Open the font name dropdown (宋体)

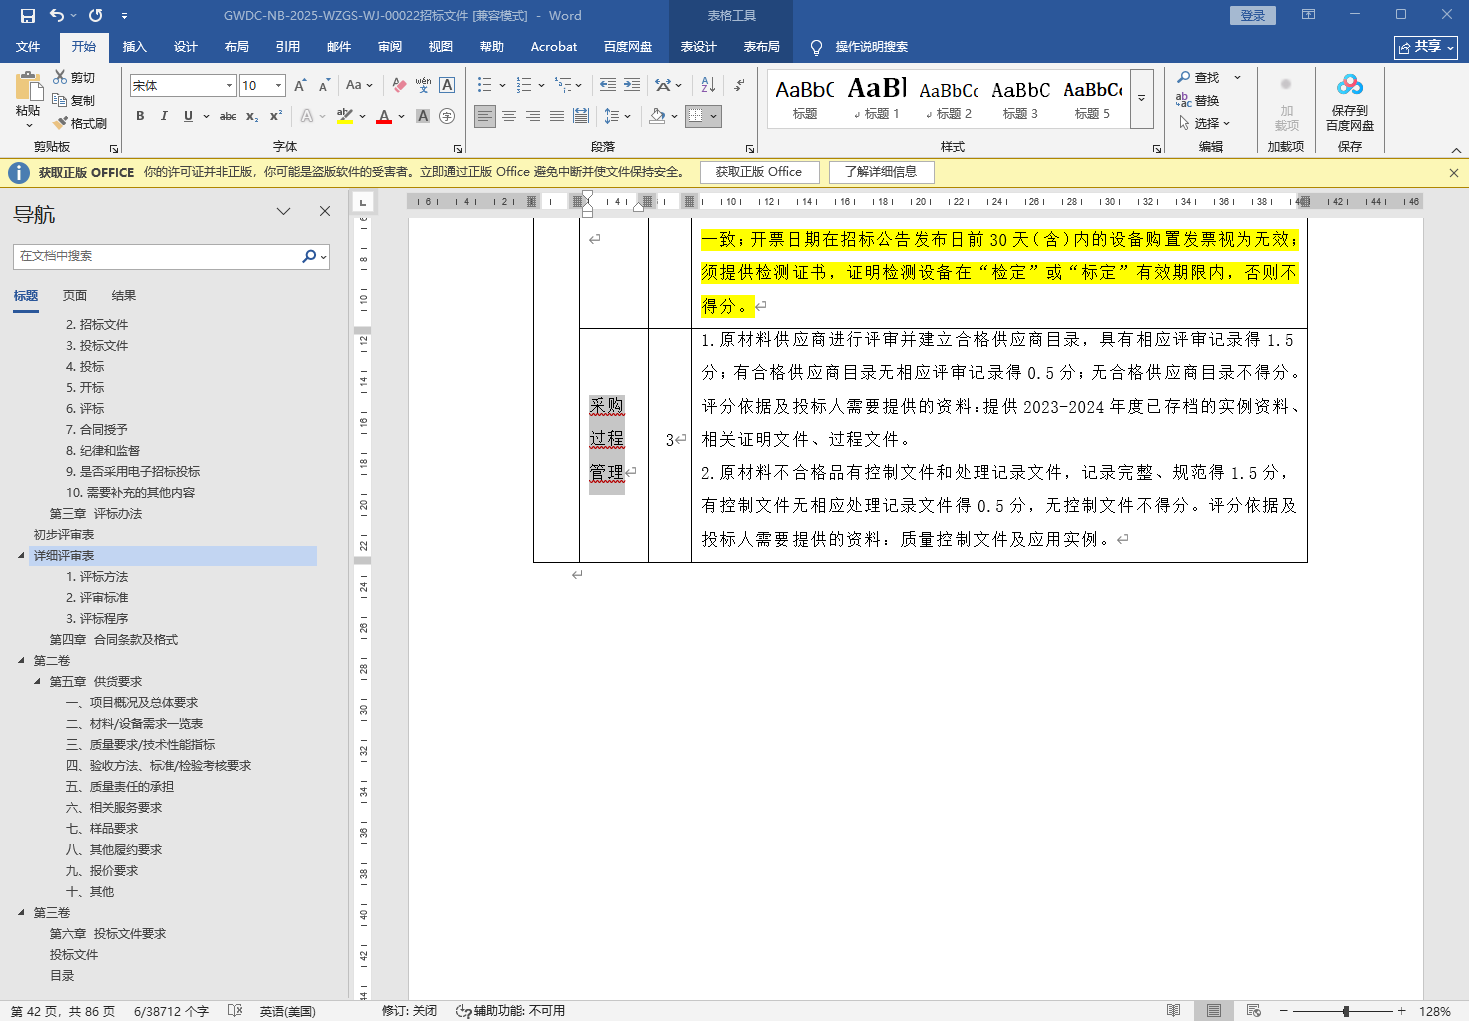pyautogui.click(x=229, y=86)
